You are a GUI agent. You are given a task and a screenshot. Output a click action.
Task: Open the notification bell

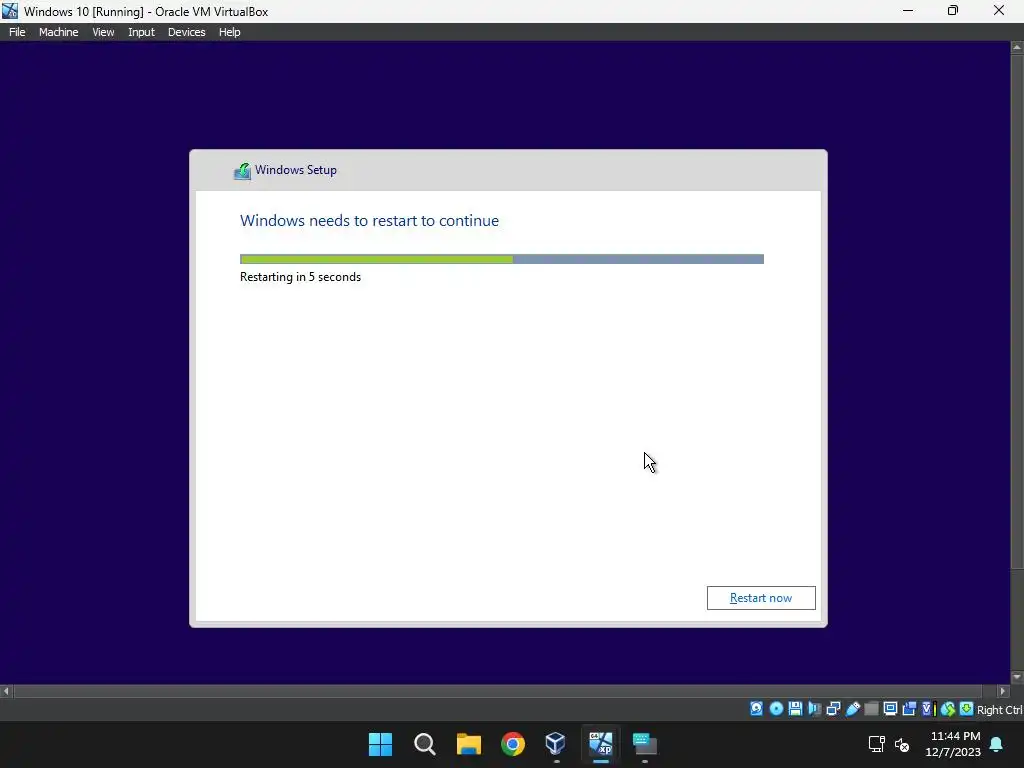997,744
